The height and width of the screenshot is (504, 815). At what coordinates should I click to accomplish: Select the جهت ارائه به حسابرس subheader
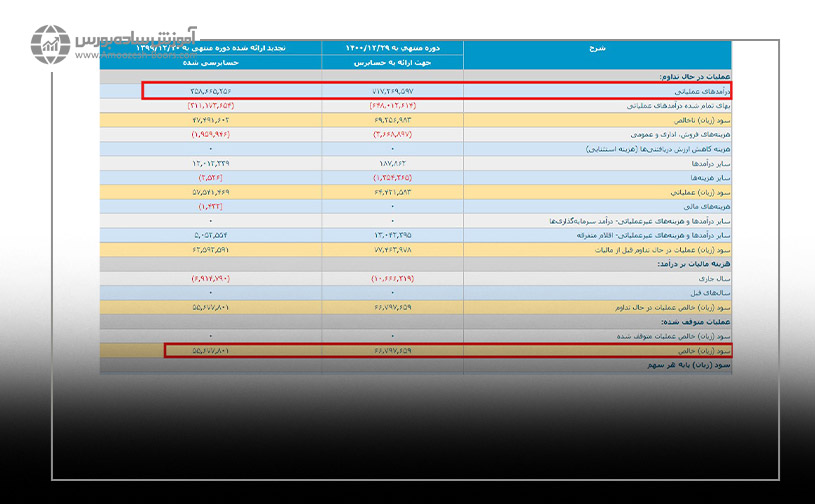point(393,61)
